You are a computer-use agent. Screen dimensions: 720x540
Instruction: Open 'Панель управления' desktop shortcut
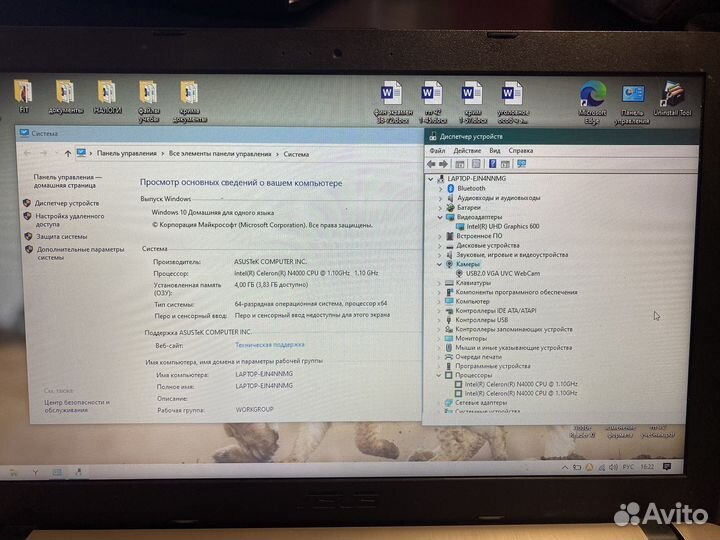coord(632,103)
